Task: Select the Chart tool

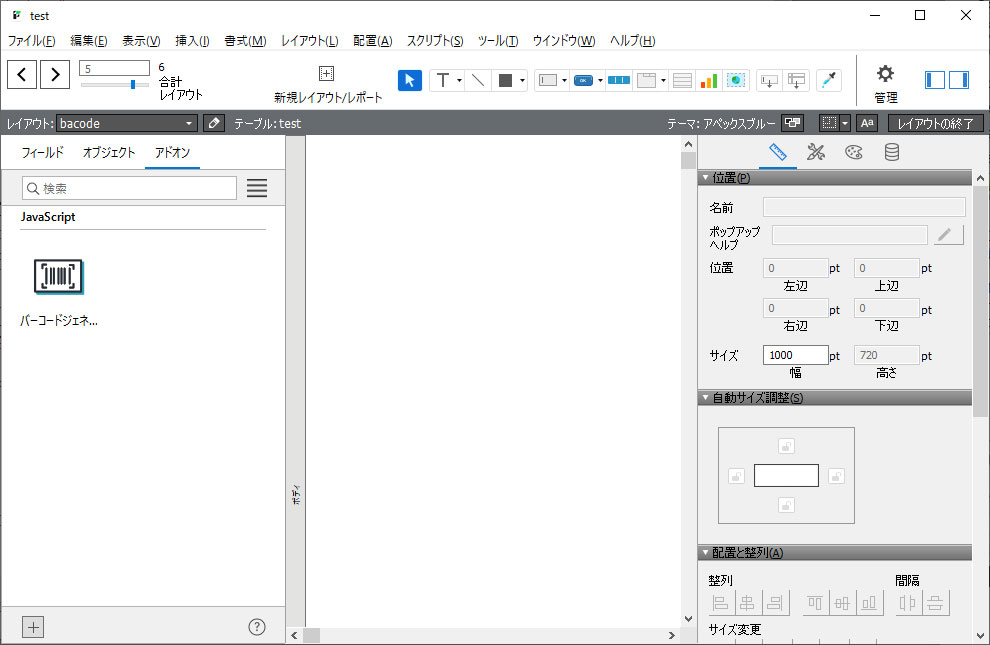Action: click(709, 80)
